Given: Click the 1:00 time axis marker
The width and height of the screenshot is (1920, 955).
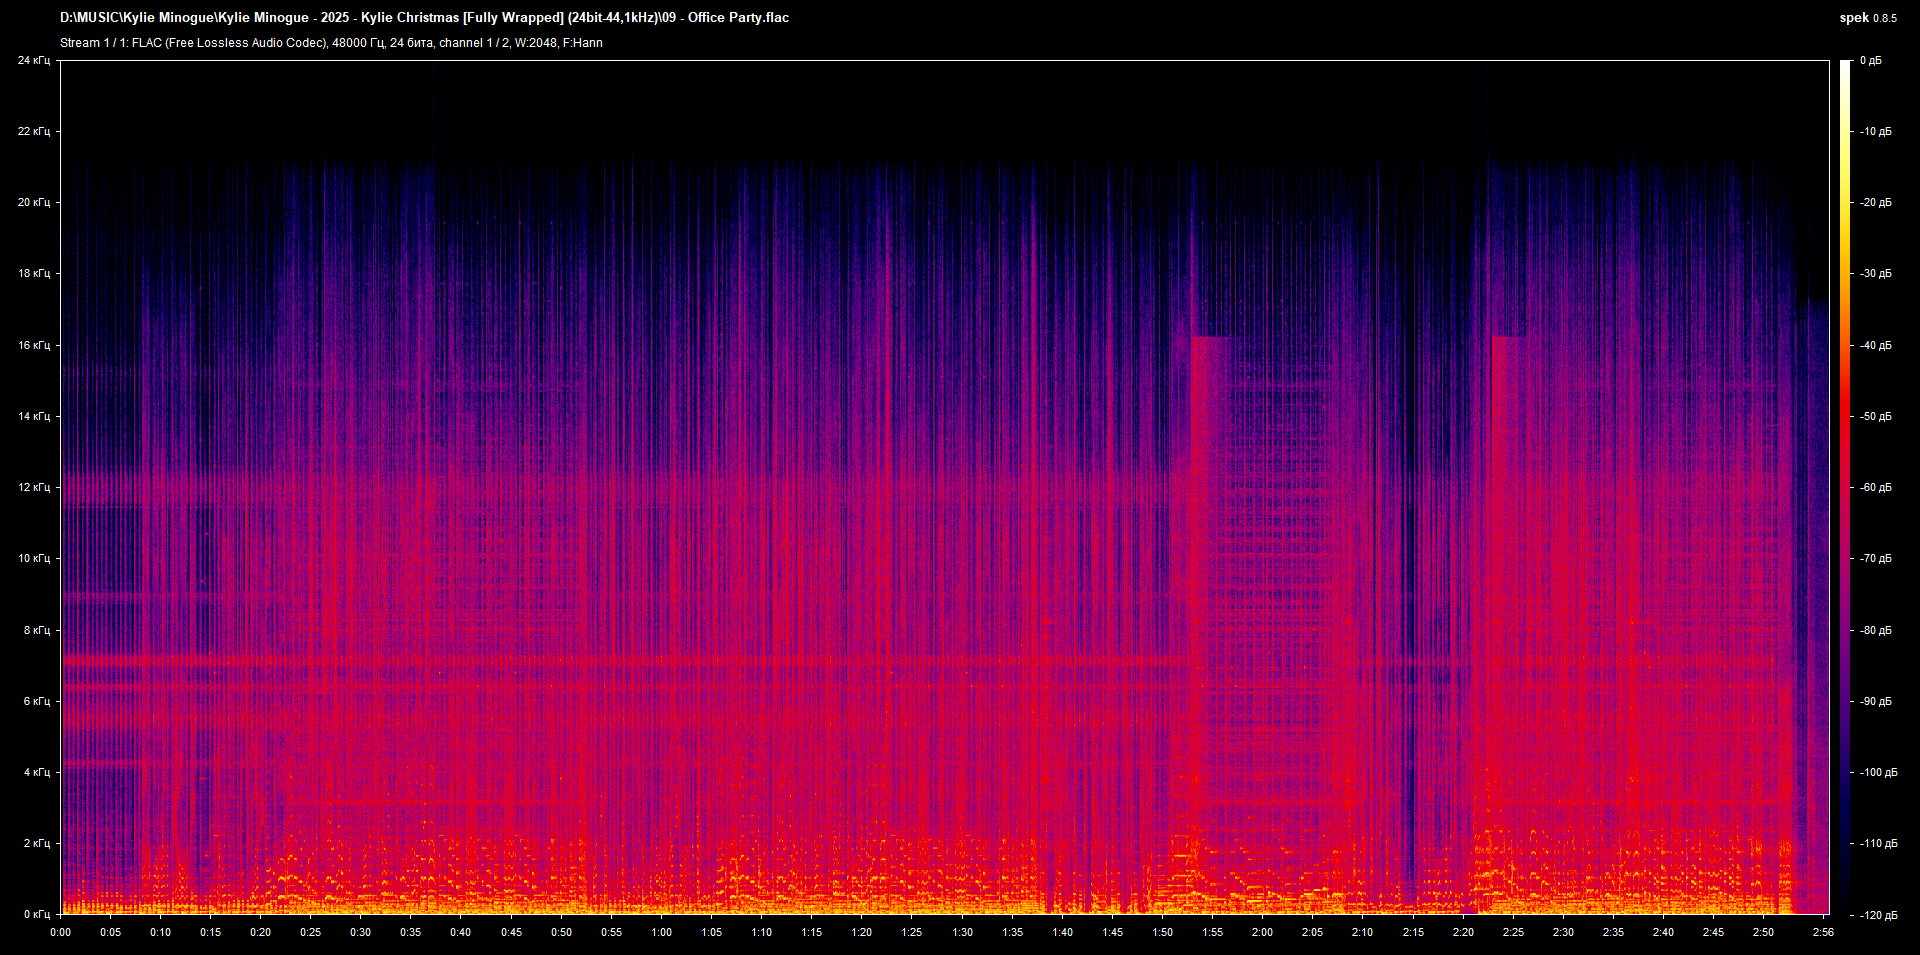Looking at the screenshot, I should click(661, 932).
